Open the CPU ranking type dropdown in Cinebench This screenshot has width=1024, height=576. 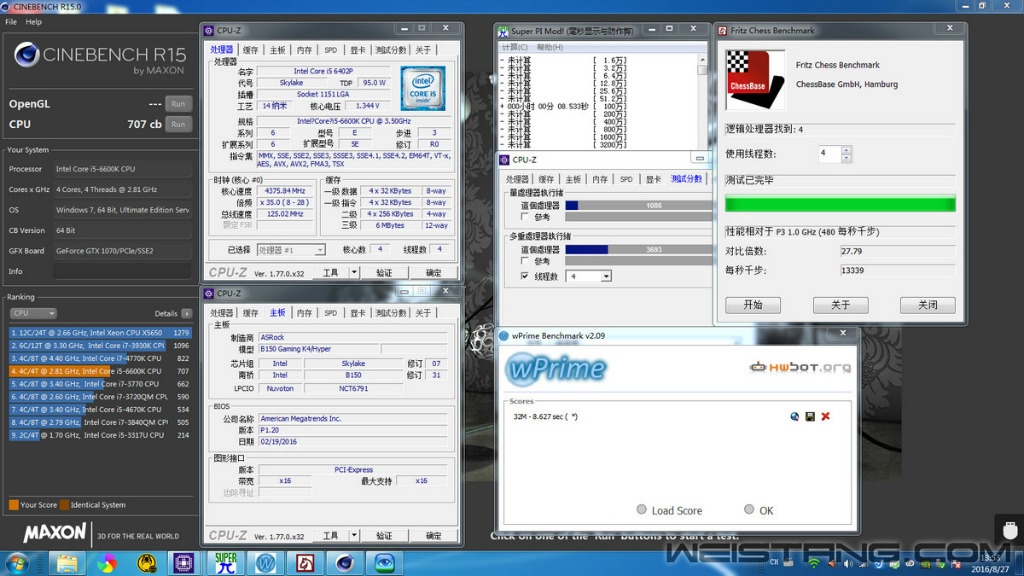(x=33, y=313)
